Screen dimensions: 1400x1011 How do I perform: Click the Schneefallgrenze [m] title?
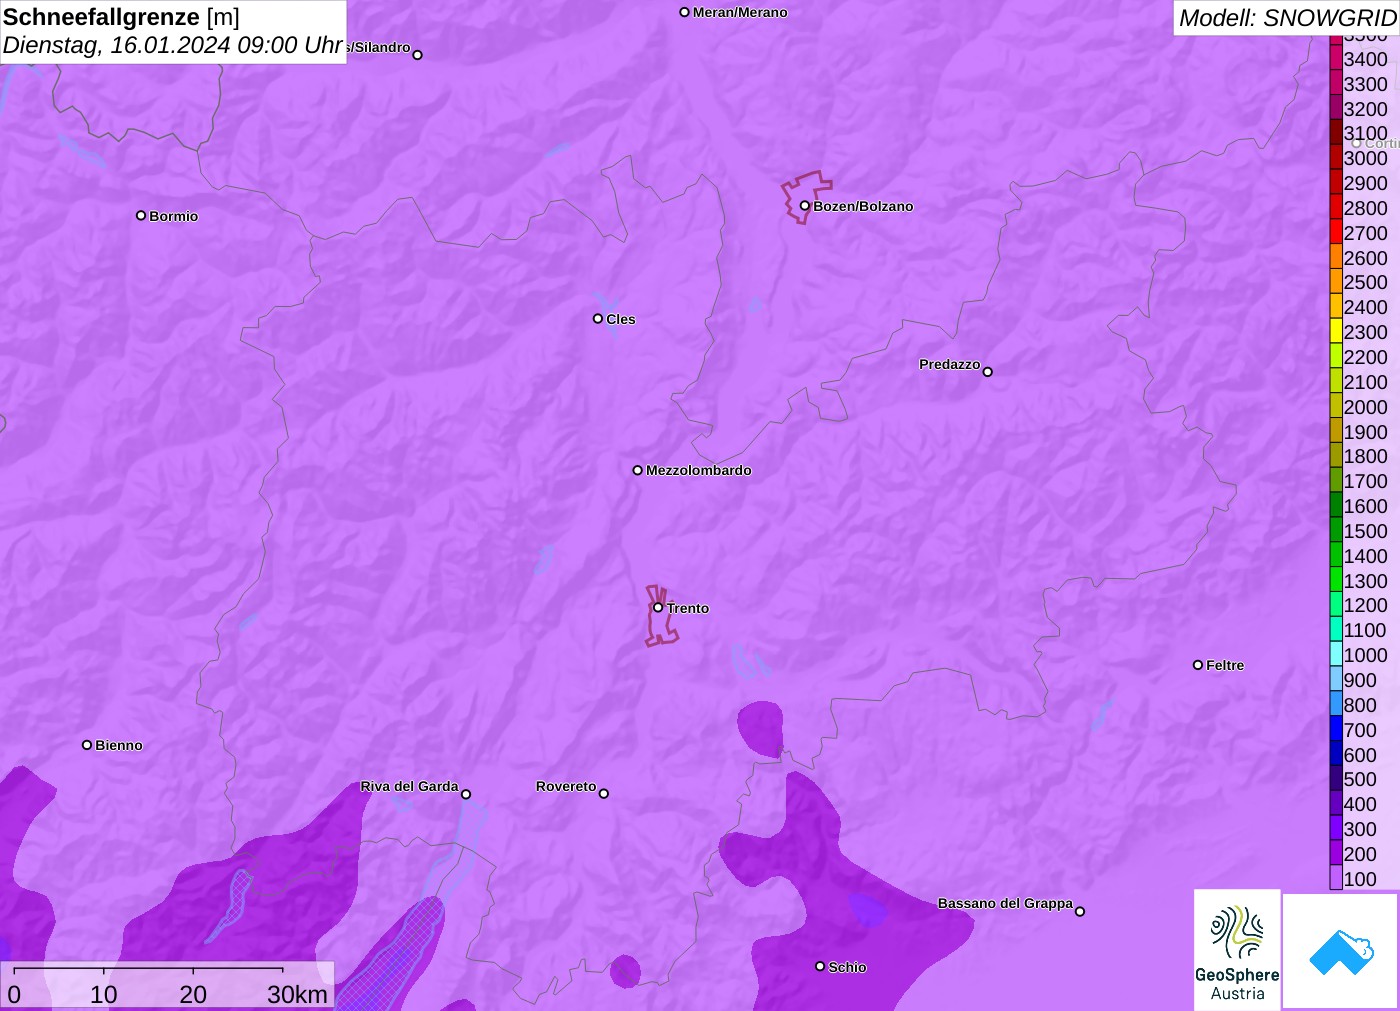pos(121,17)
